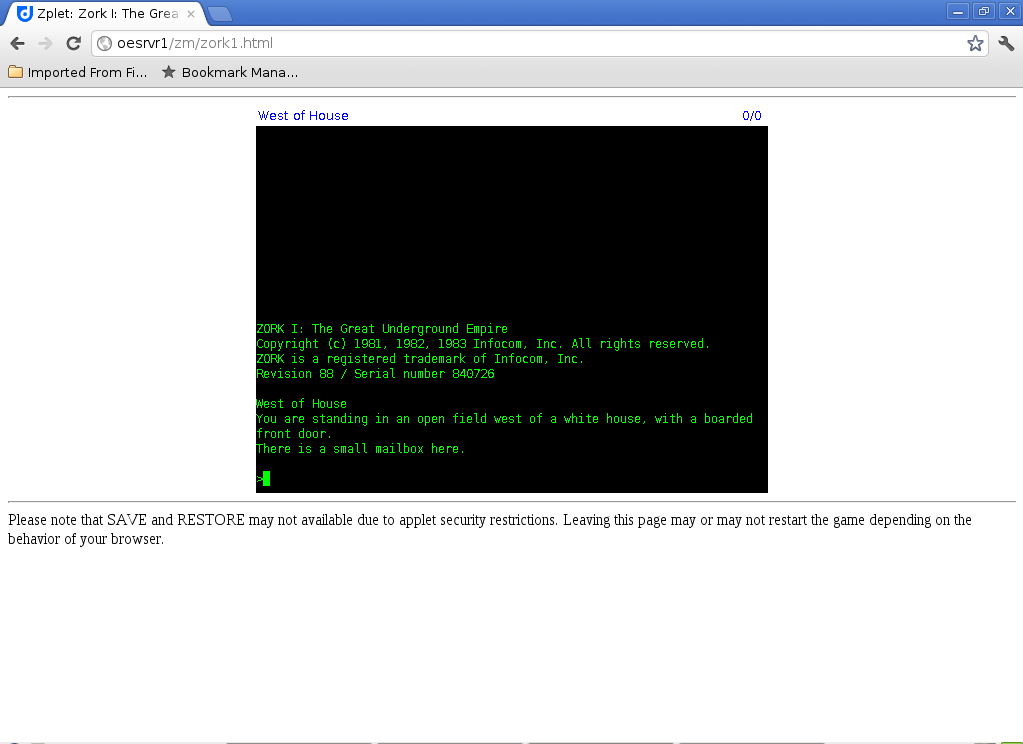
Task: Focus the oesrvr1/zm/zork1.html address bar
Action: (538, 43)
